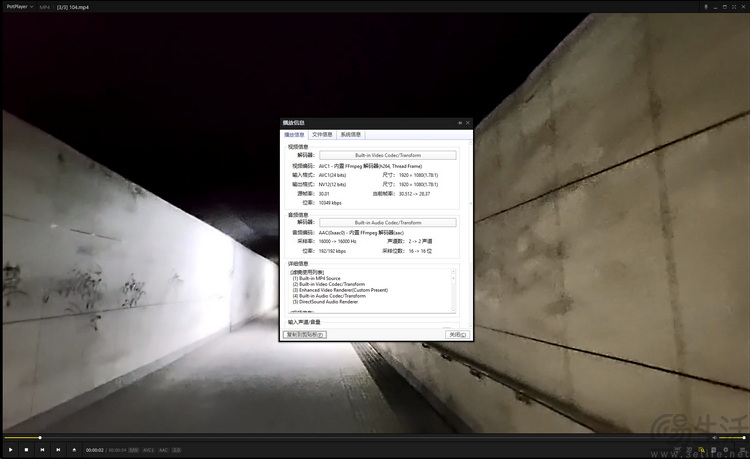Switch to the 系统信息 tab
Screen dimensions: 750x459
click(x=351, y=134)
